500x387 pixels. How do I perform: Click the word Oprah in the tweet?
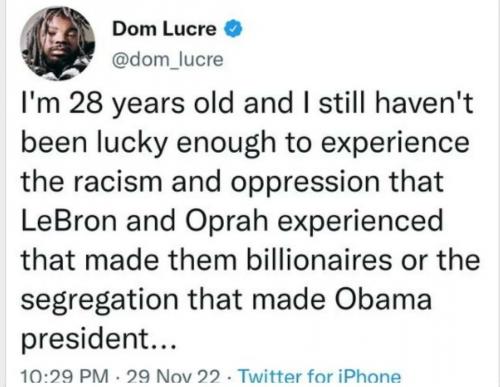[x=226, y=221]
